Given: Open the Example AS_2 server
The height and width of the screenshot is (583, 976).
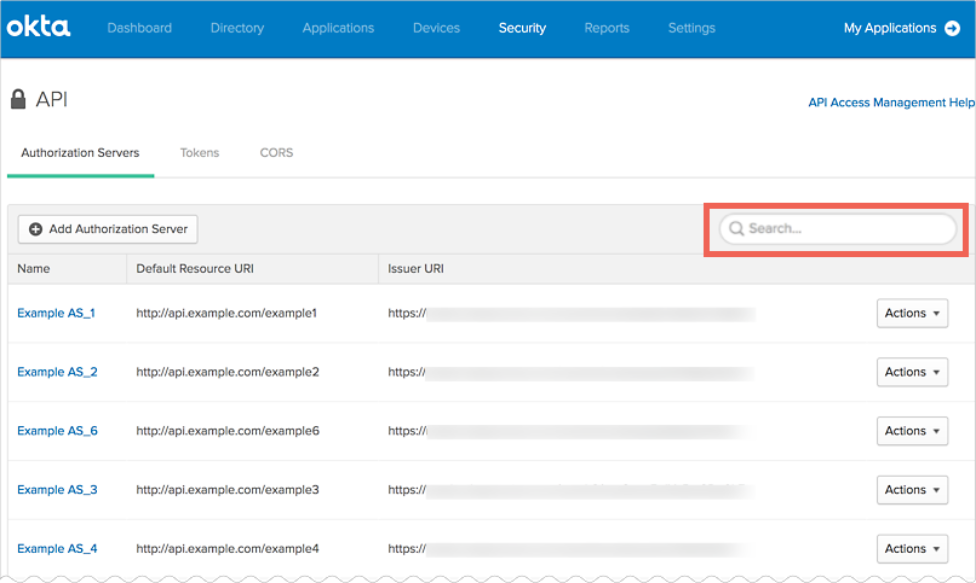Looking at the screenshot, I should click(x=57, y=372).
